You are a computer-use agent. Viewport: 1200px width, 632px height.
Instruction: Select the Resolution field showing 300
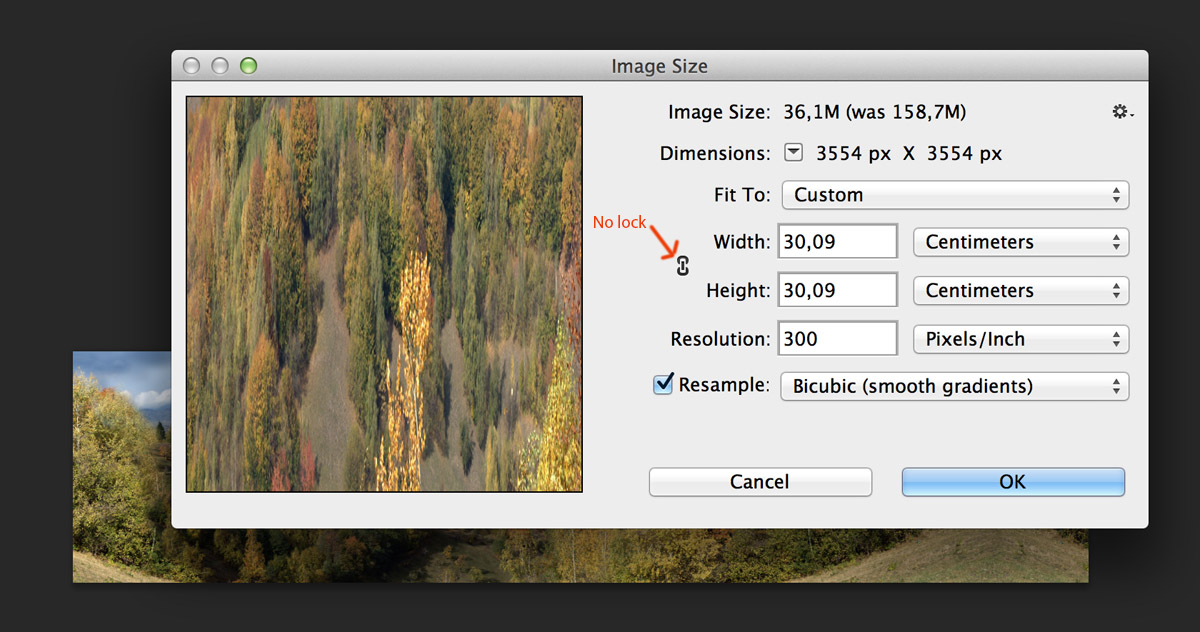837,339
